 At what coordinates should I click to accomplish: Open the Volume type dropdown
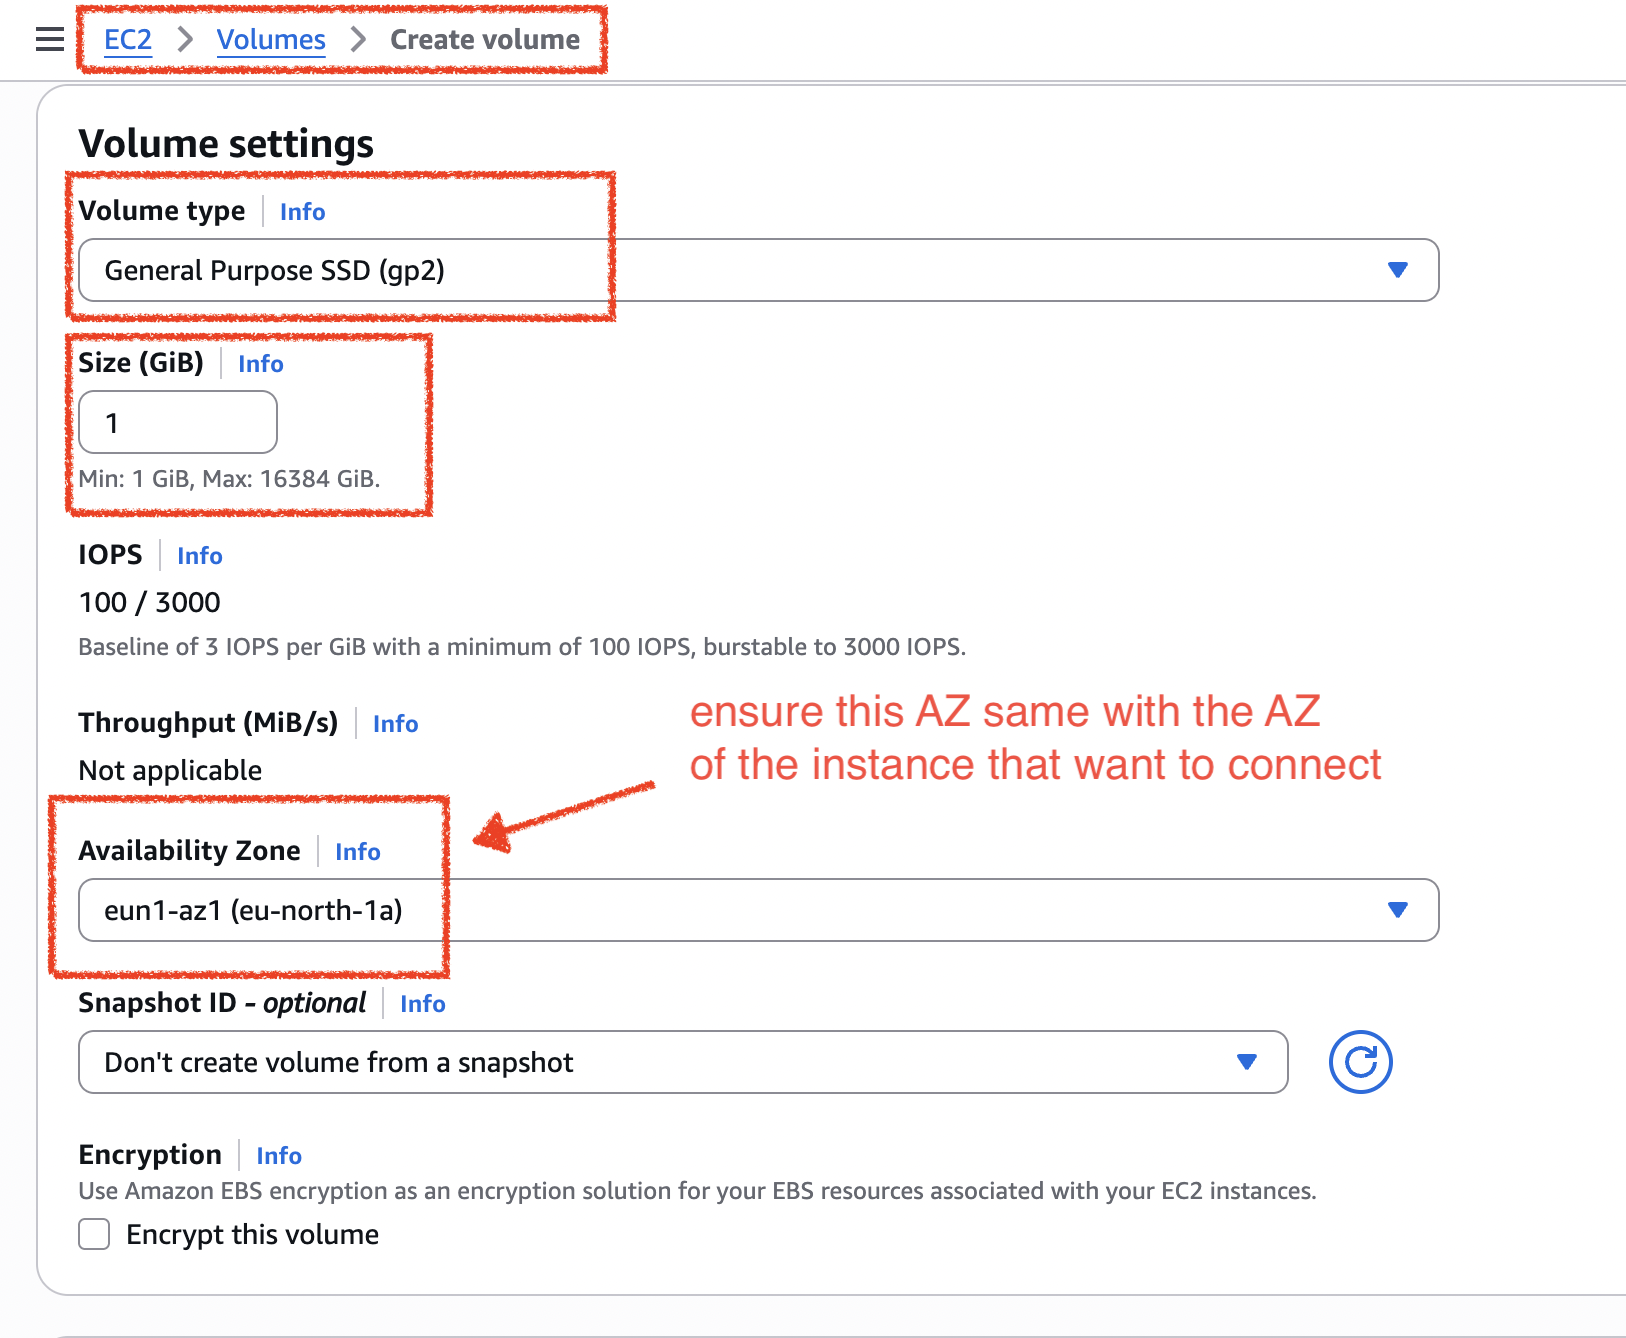tap(1398, 270)
